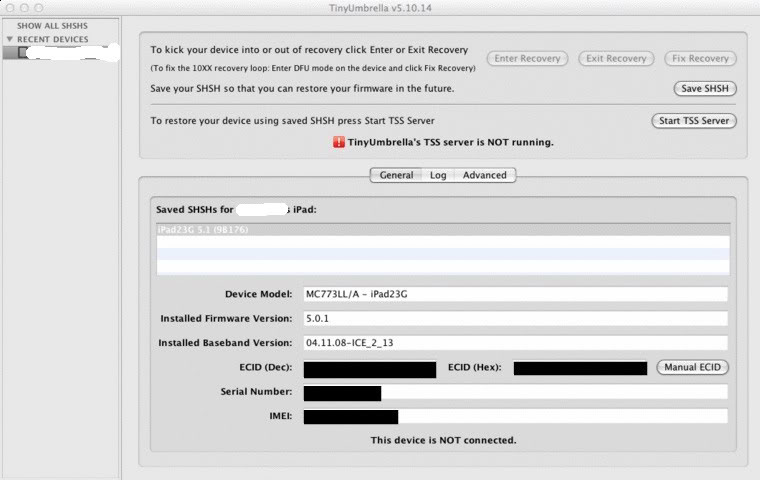Click the Enter Recovery button
Image resolution: width=760 pixels, height=480 pixels.
point(527,59)
